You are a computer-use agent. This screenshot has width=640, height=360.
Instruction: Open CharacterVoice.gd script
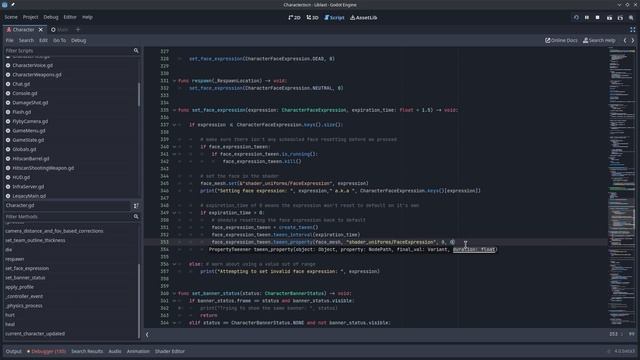pos(32,65)
